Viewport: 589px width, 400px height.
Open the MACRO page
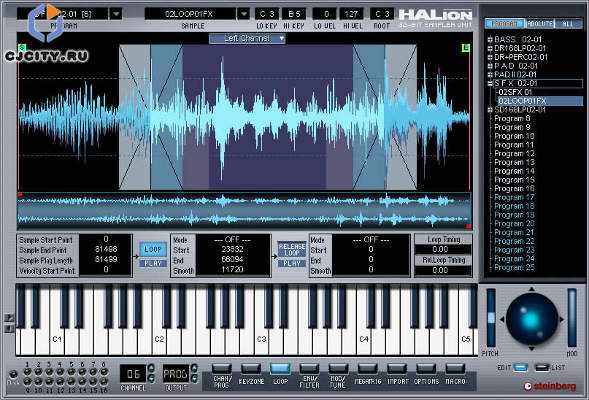(455, 369)
